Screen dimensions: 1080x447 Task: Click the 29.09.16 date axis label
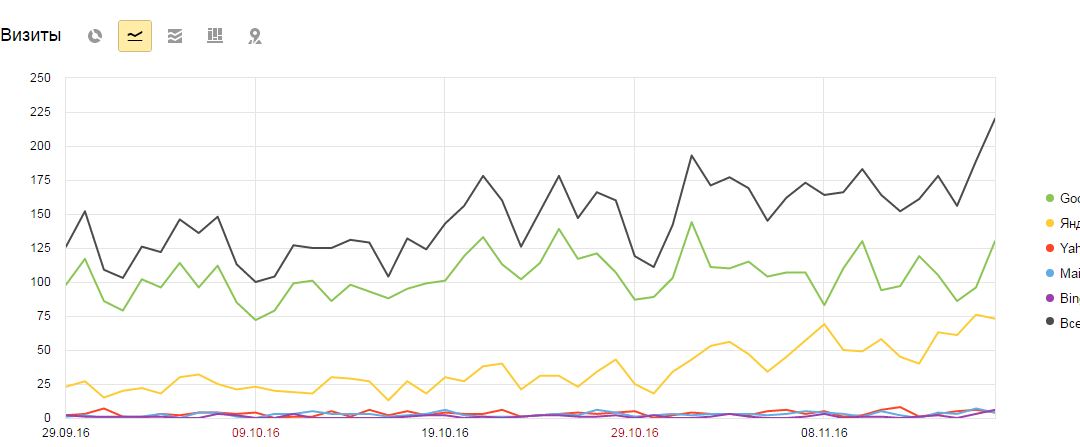[x=66, y=432]
